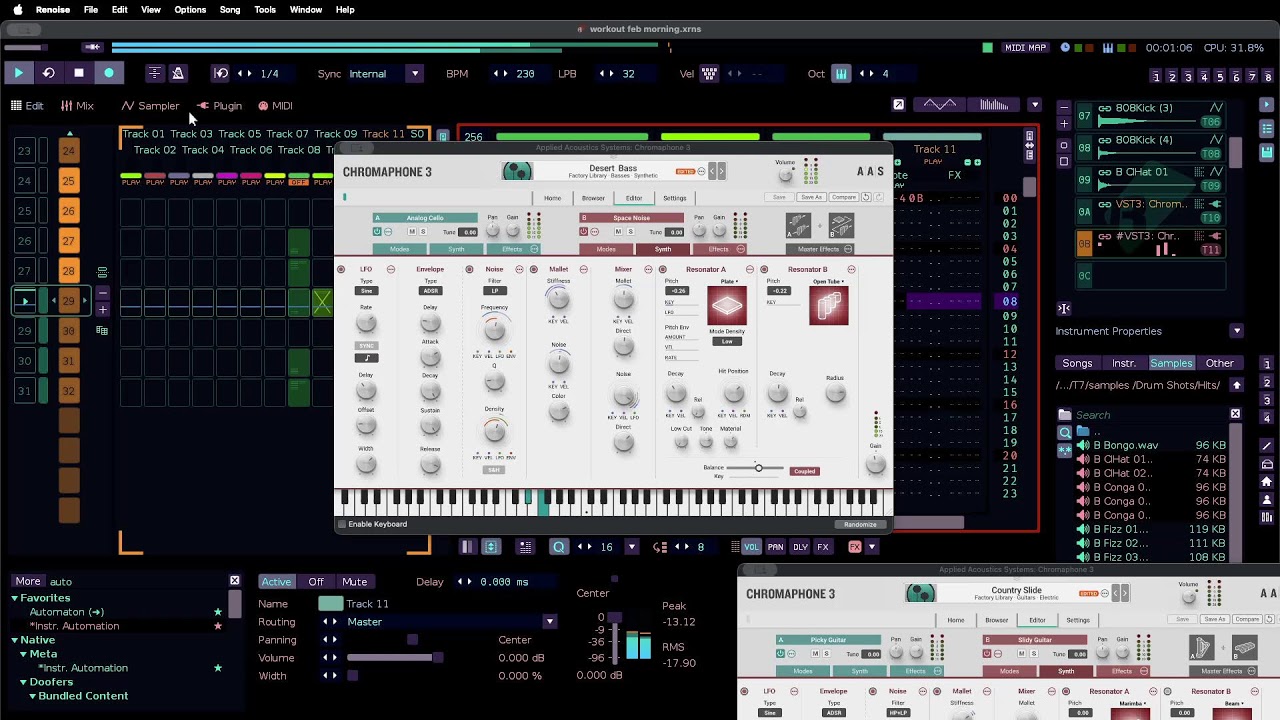This screenshot has width=1280, height=720.
Task: Open the MIDI tab
Action: 275,106
